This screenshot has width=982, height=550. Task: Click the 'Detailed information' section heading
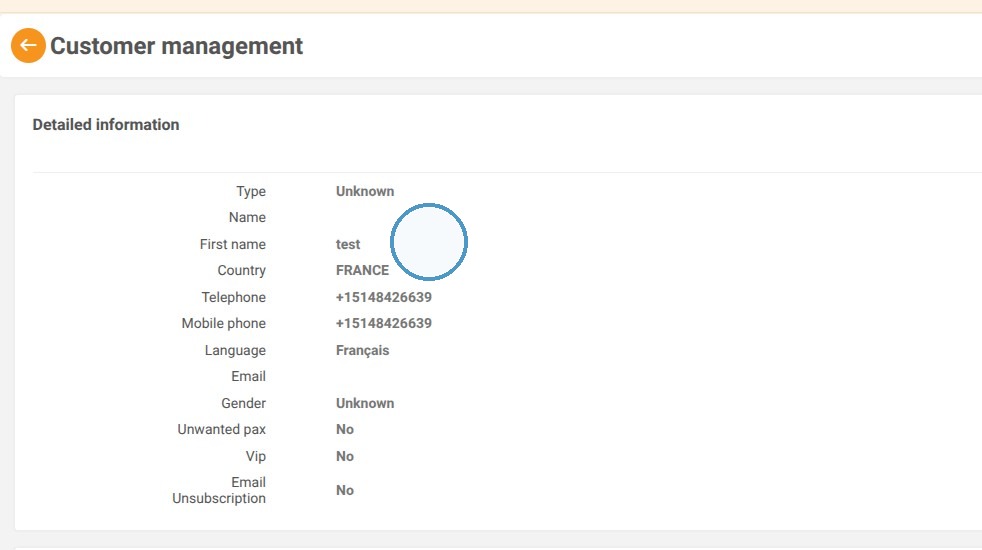pos(106,125)
